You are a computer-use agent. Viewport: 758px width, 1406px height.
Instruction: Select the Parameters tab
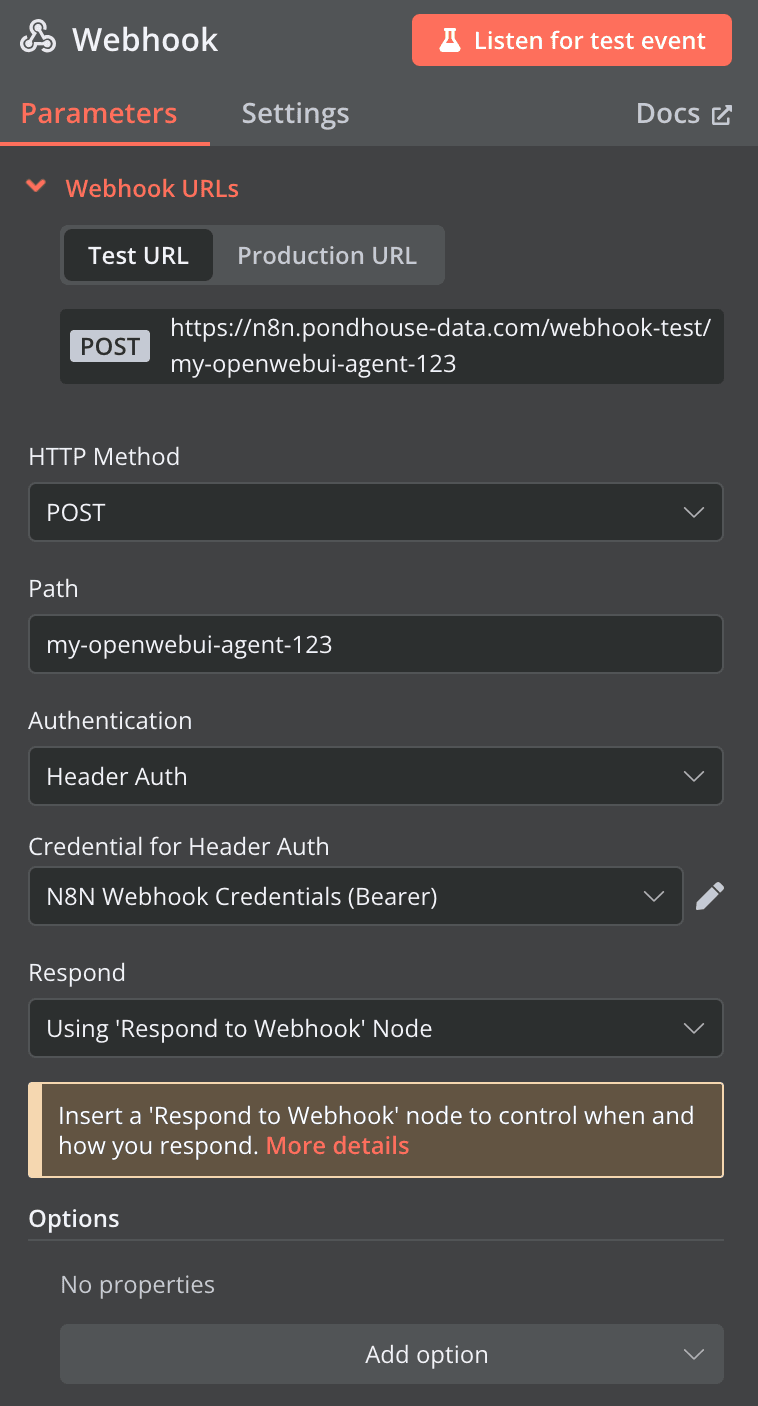click(x=96, y=113)
